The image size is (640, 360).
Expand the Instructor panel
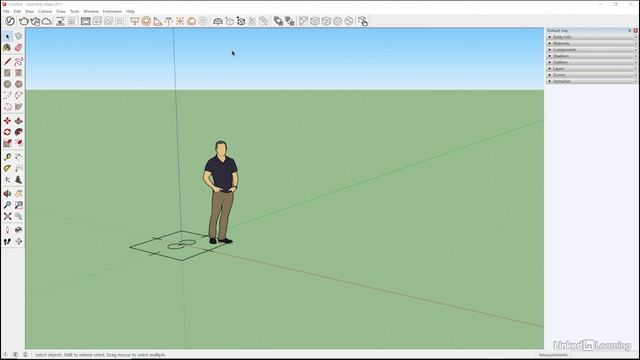click(x=591, y=81)
